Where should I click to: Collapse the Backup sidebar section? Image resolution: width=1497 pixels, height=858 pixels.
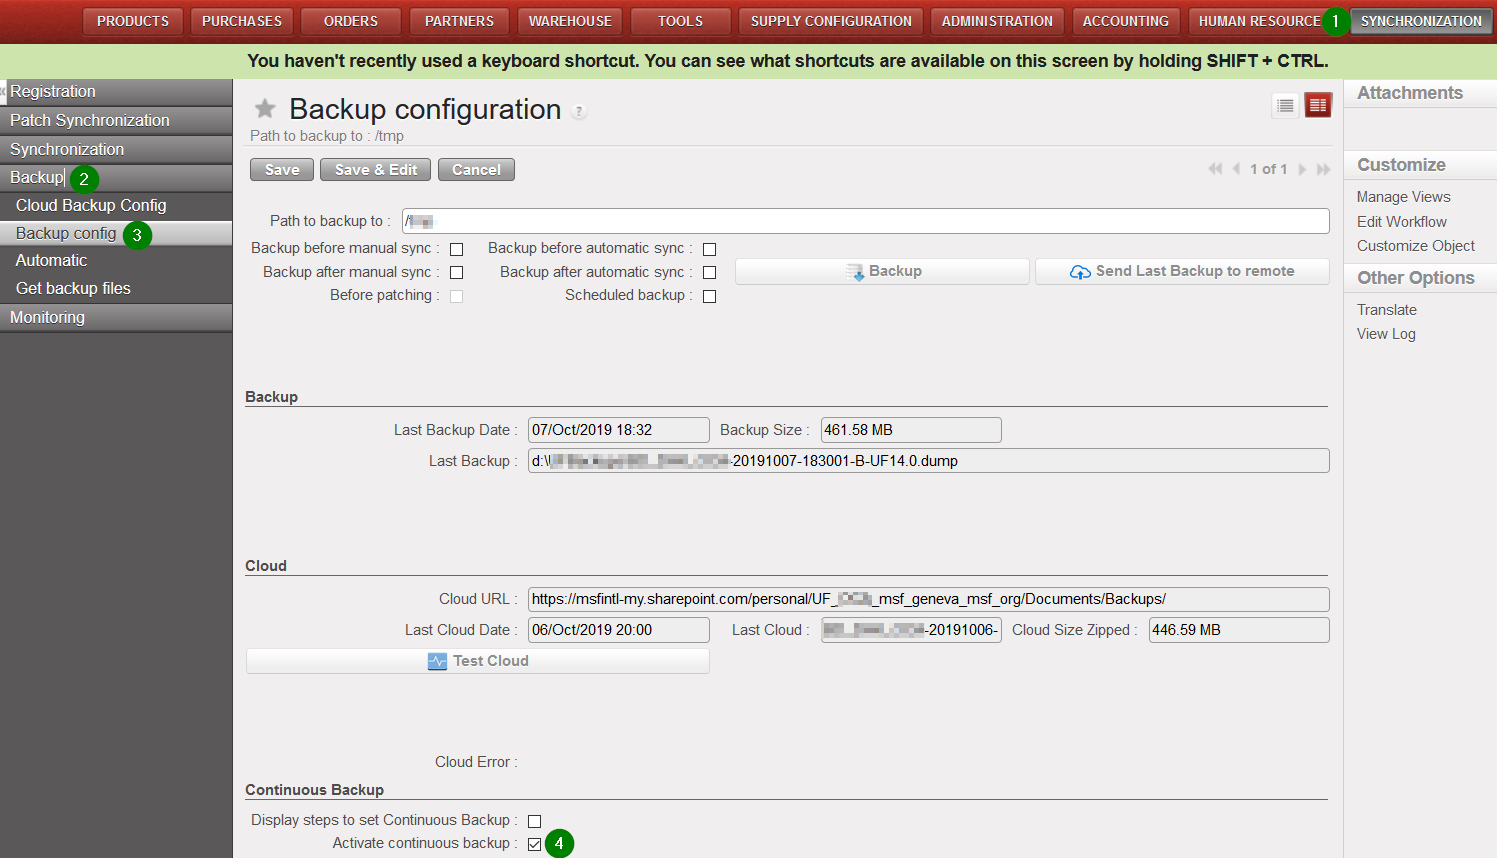click(37, 178)
